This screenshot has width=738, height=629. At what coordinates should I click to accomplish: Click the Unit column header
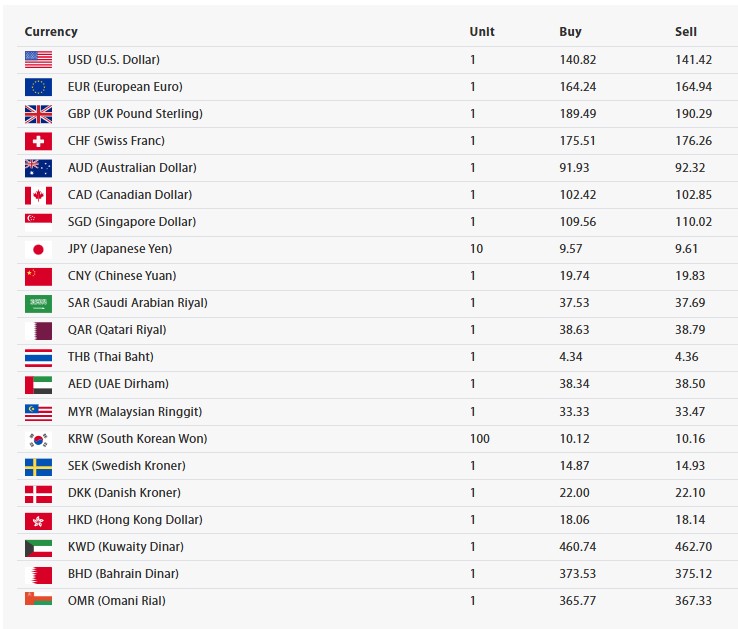click(x=482, y=32)
